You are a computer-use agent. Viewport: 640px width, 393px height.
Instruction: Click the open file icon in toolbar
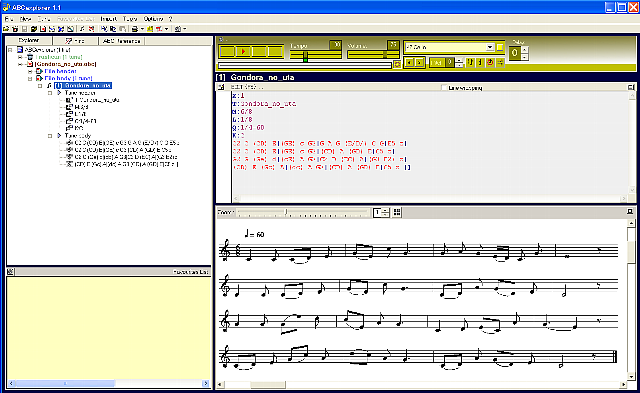[6, 29]
